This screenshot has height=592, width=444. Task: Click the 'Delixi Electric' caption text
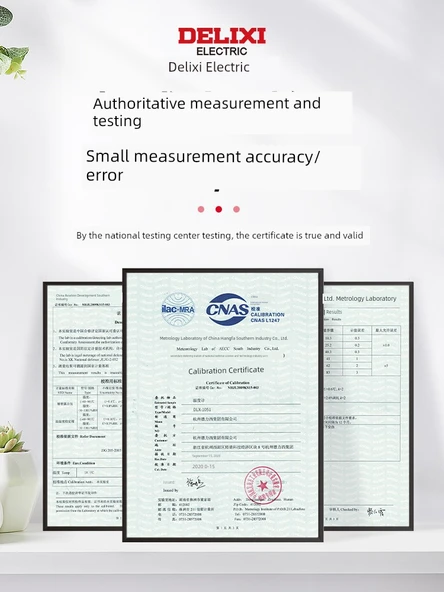click(209, 67)
